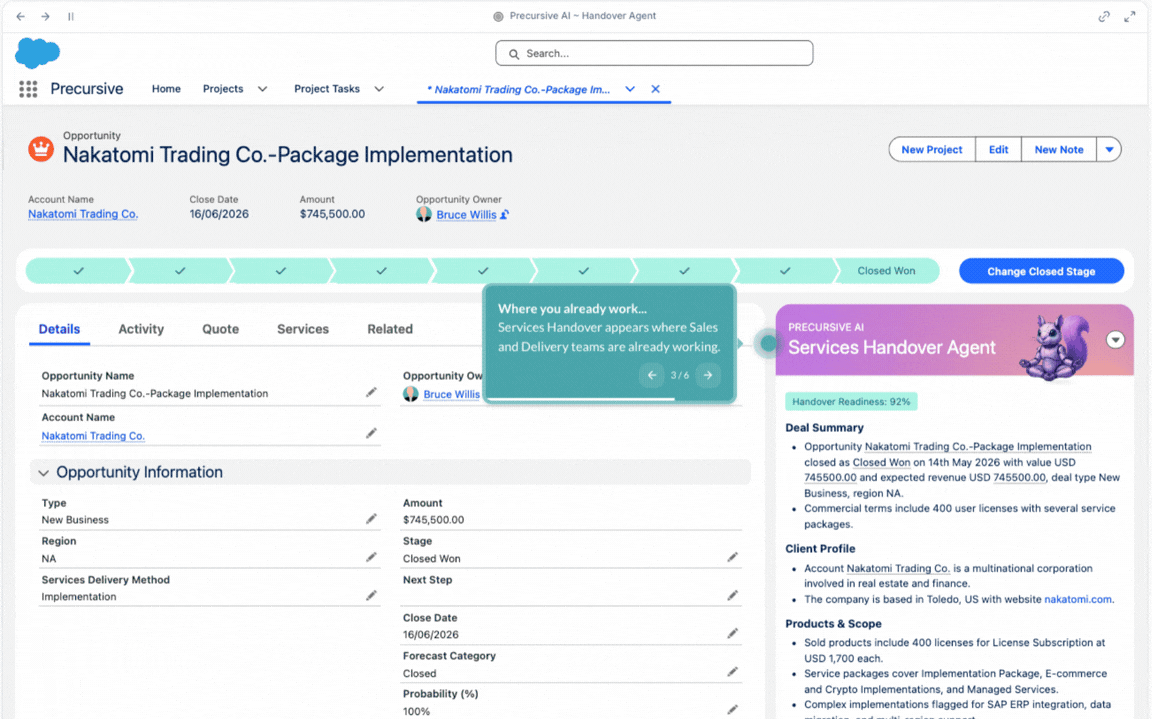Click the Change Closed Stage button
The width and height of the screenshot is (1152, 720).
tap(1041, 271)
